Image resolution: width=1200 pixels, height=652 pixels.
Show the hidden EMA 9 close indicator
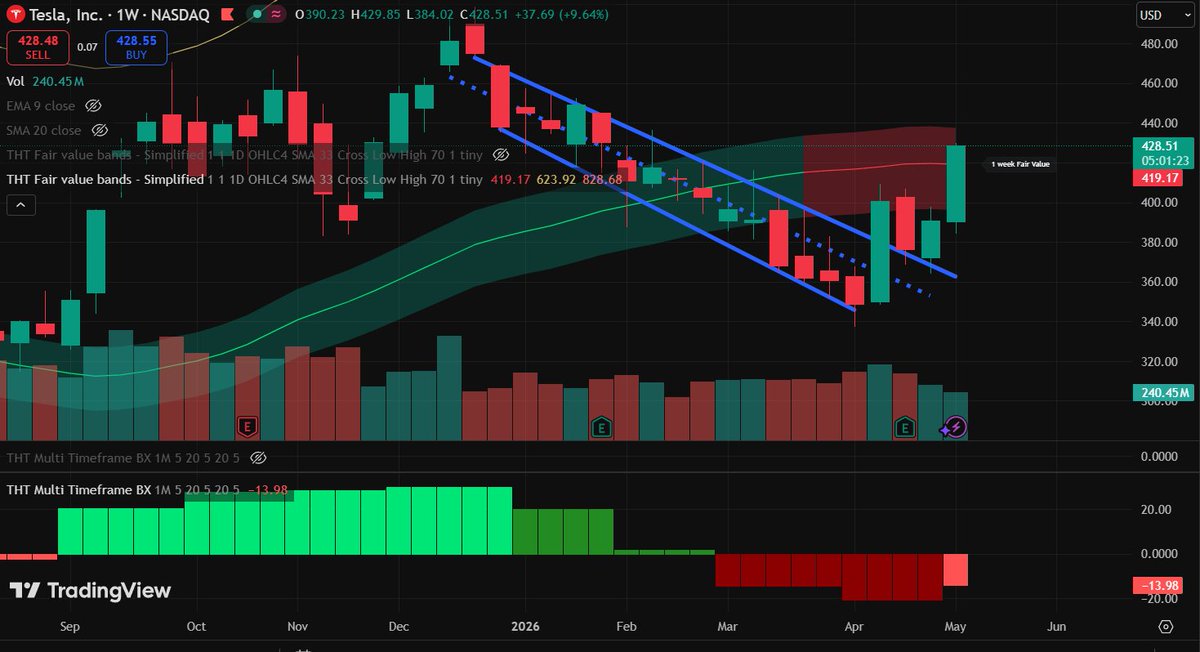click(94, 105)
